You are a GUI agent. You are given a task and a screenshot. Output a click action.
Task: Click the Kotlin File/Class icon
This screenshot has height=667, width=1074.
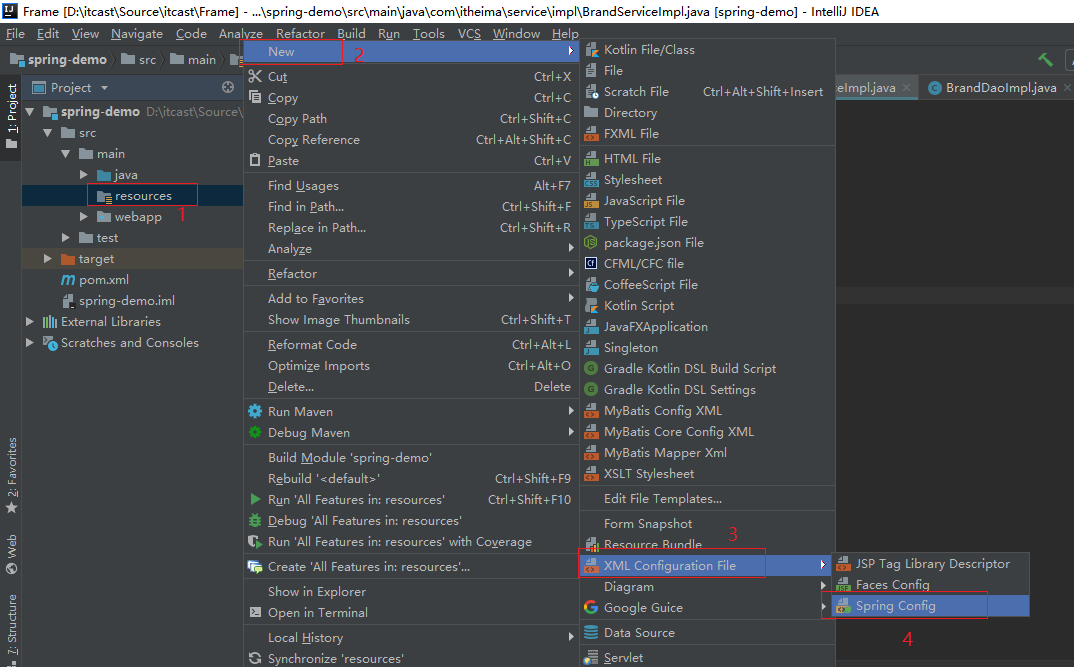pos(591,50)
